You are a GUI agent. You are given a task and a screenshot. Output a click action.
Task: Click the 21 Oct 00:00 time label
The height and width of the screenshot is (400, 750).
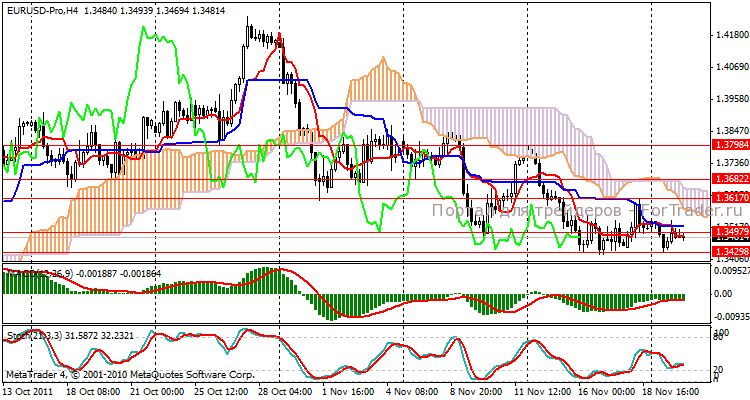pos(154,390)
